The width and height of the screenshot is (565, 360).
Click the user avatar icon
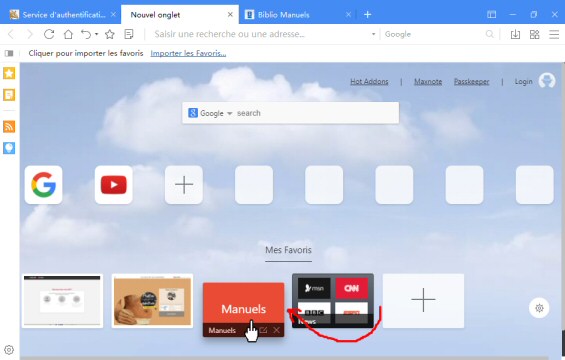pyautogui.click(x=547, y=81)
